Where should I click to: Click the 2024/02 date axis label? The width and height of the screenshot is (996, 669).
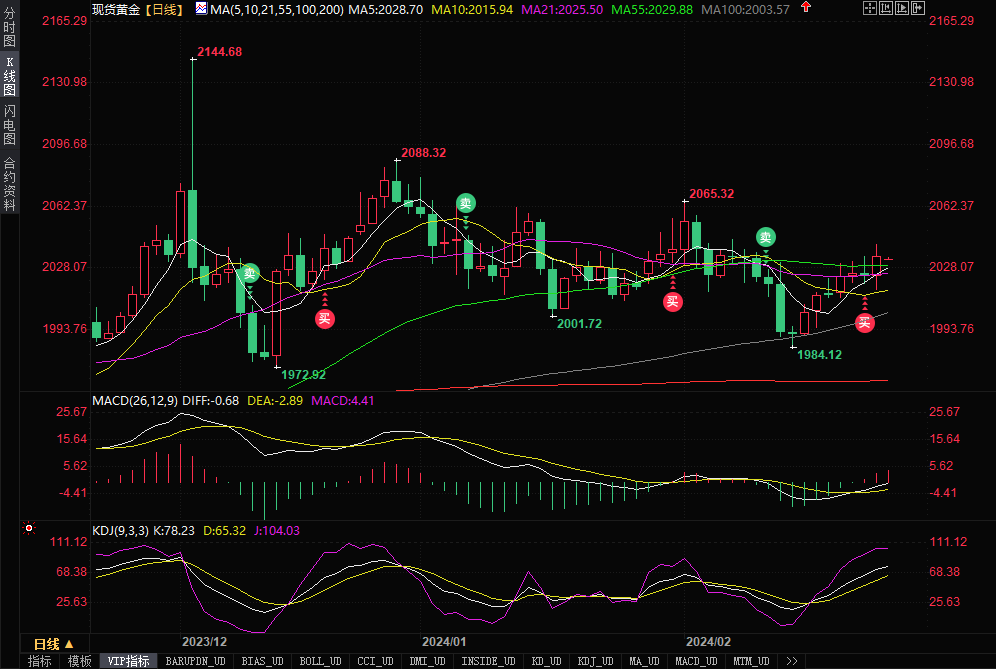[708, 642]
